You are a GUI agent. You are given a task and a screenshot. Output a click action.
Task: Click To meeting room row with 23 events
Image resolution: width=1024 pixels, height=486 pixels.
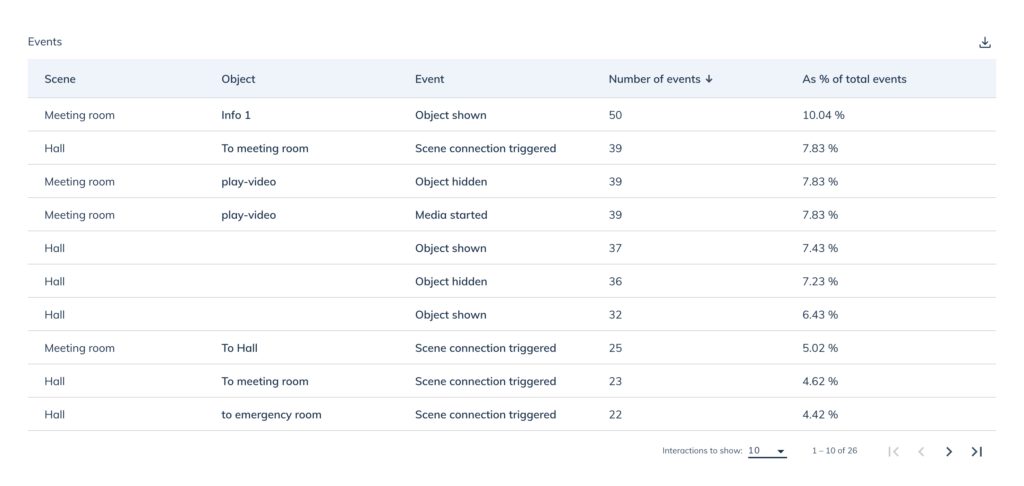coord(512,381)
